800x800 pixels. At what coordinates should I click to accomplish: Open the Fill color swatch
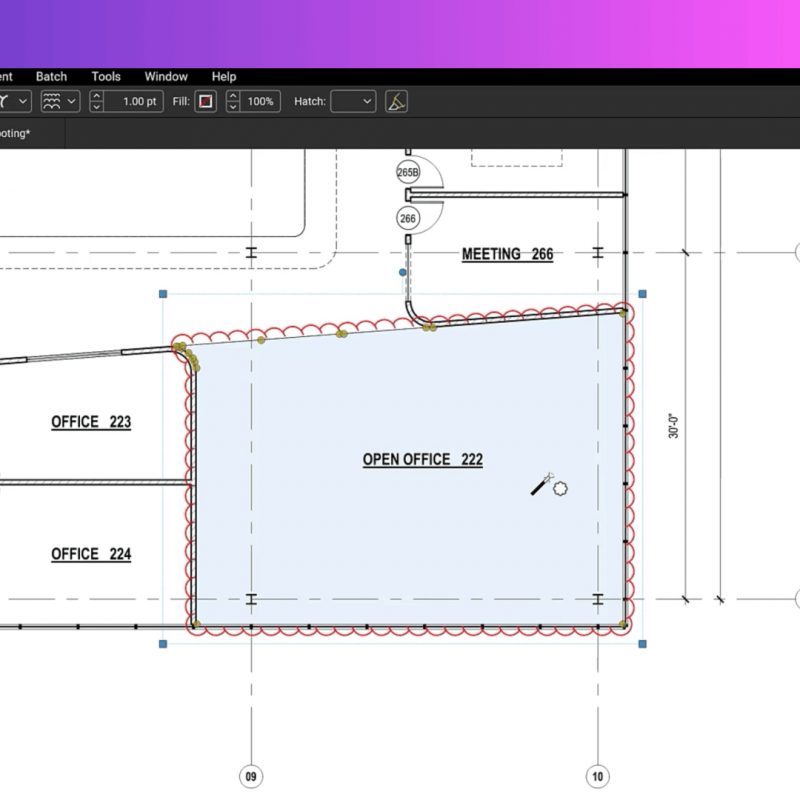point(206,101)
